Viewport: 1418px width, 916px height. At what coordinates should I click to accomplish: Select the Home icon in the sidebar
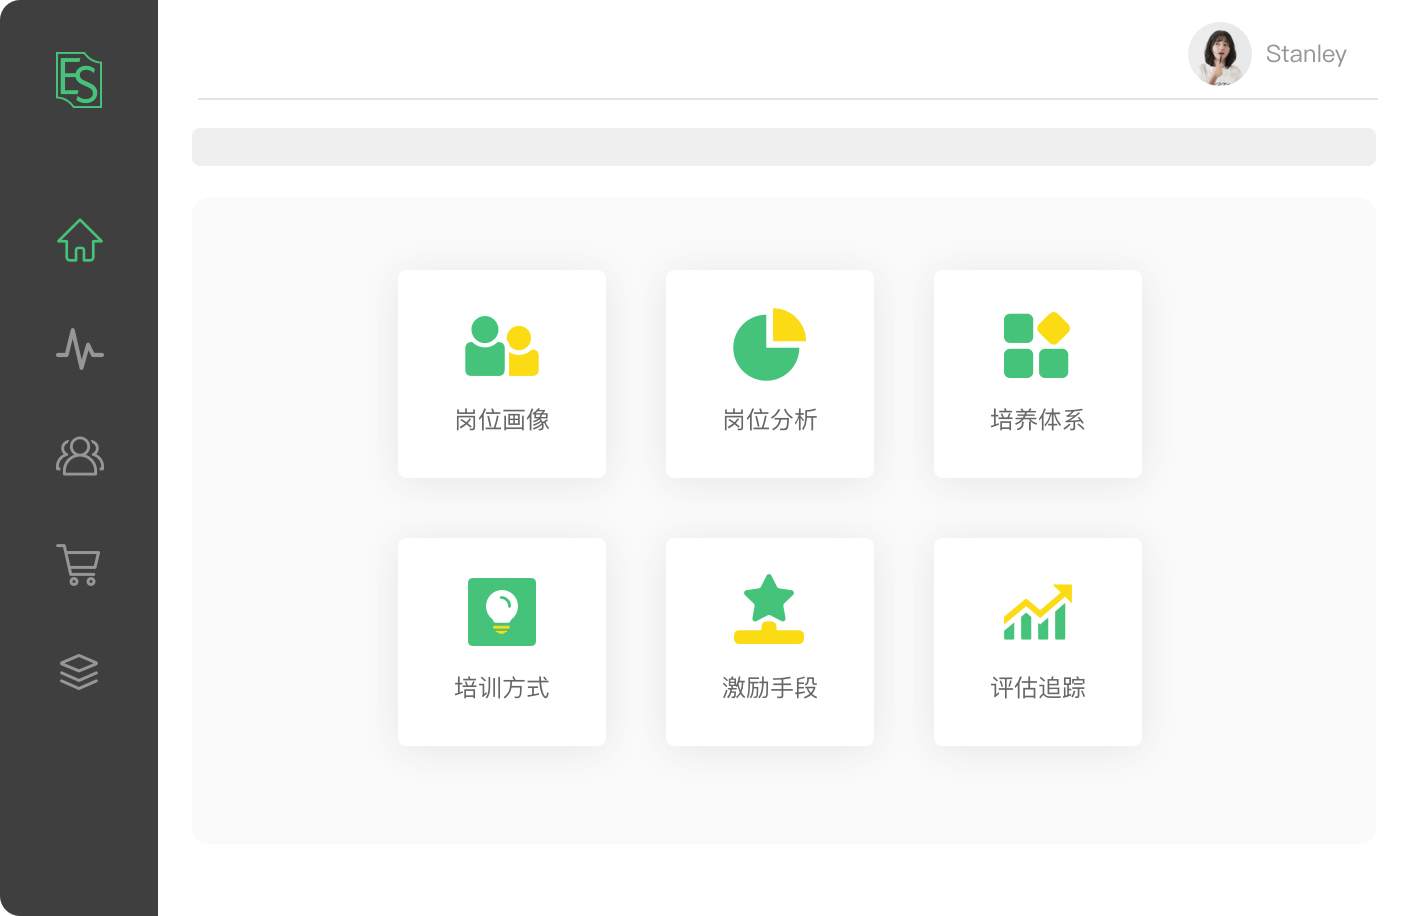point(79,240)
